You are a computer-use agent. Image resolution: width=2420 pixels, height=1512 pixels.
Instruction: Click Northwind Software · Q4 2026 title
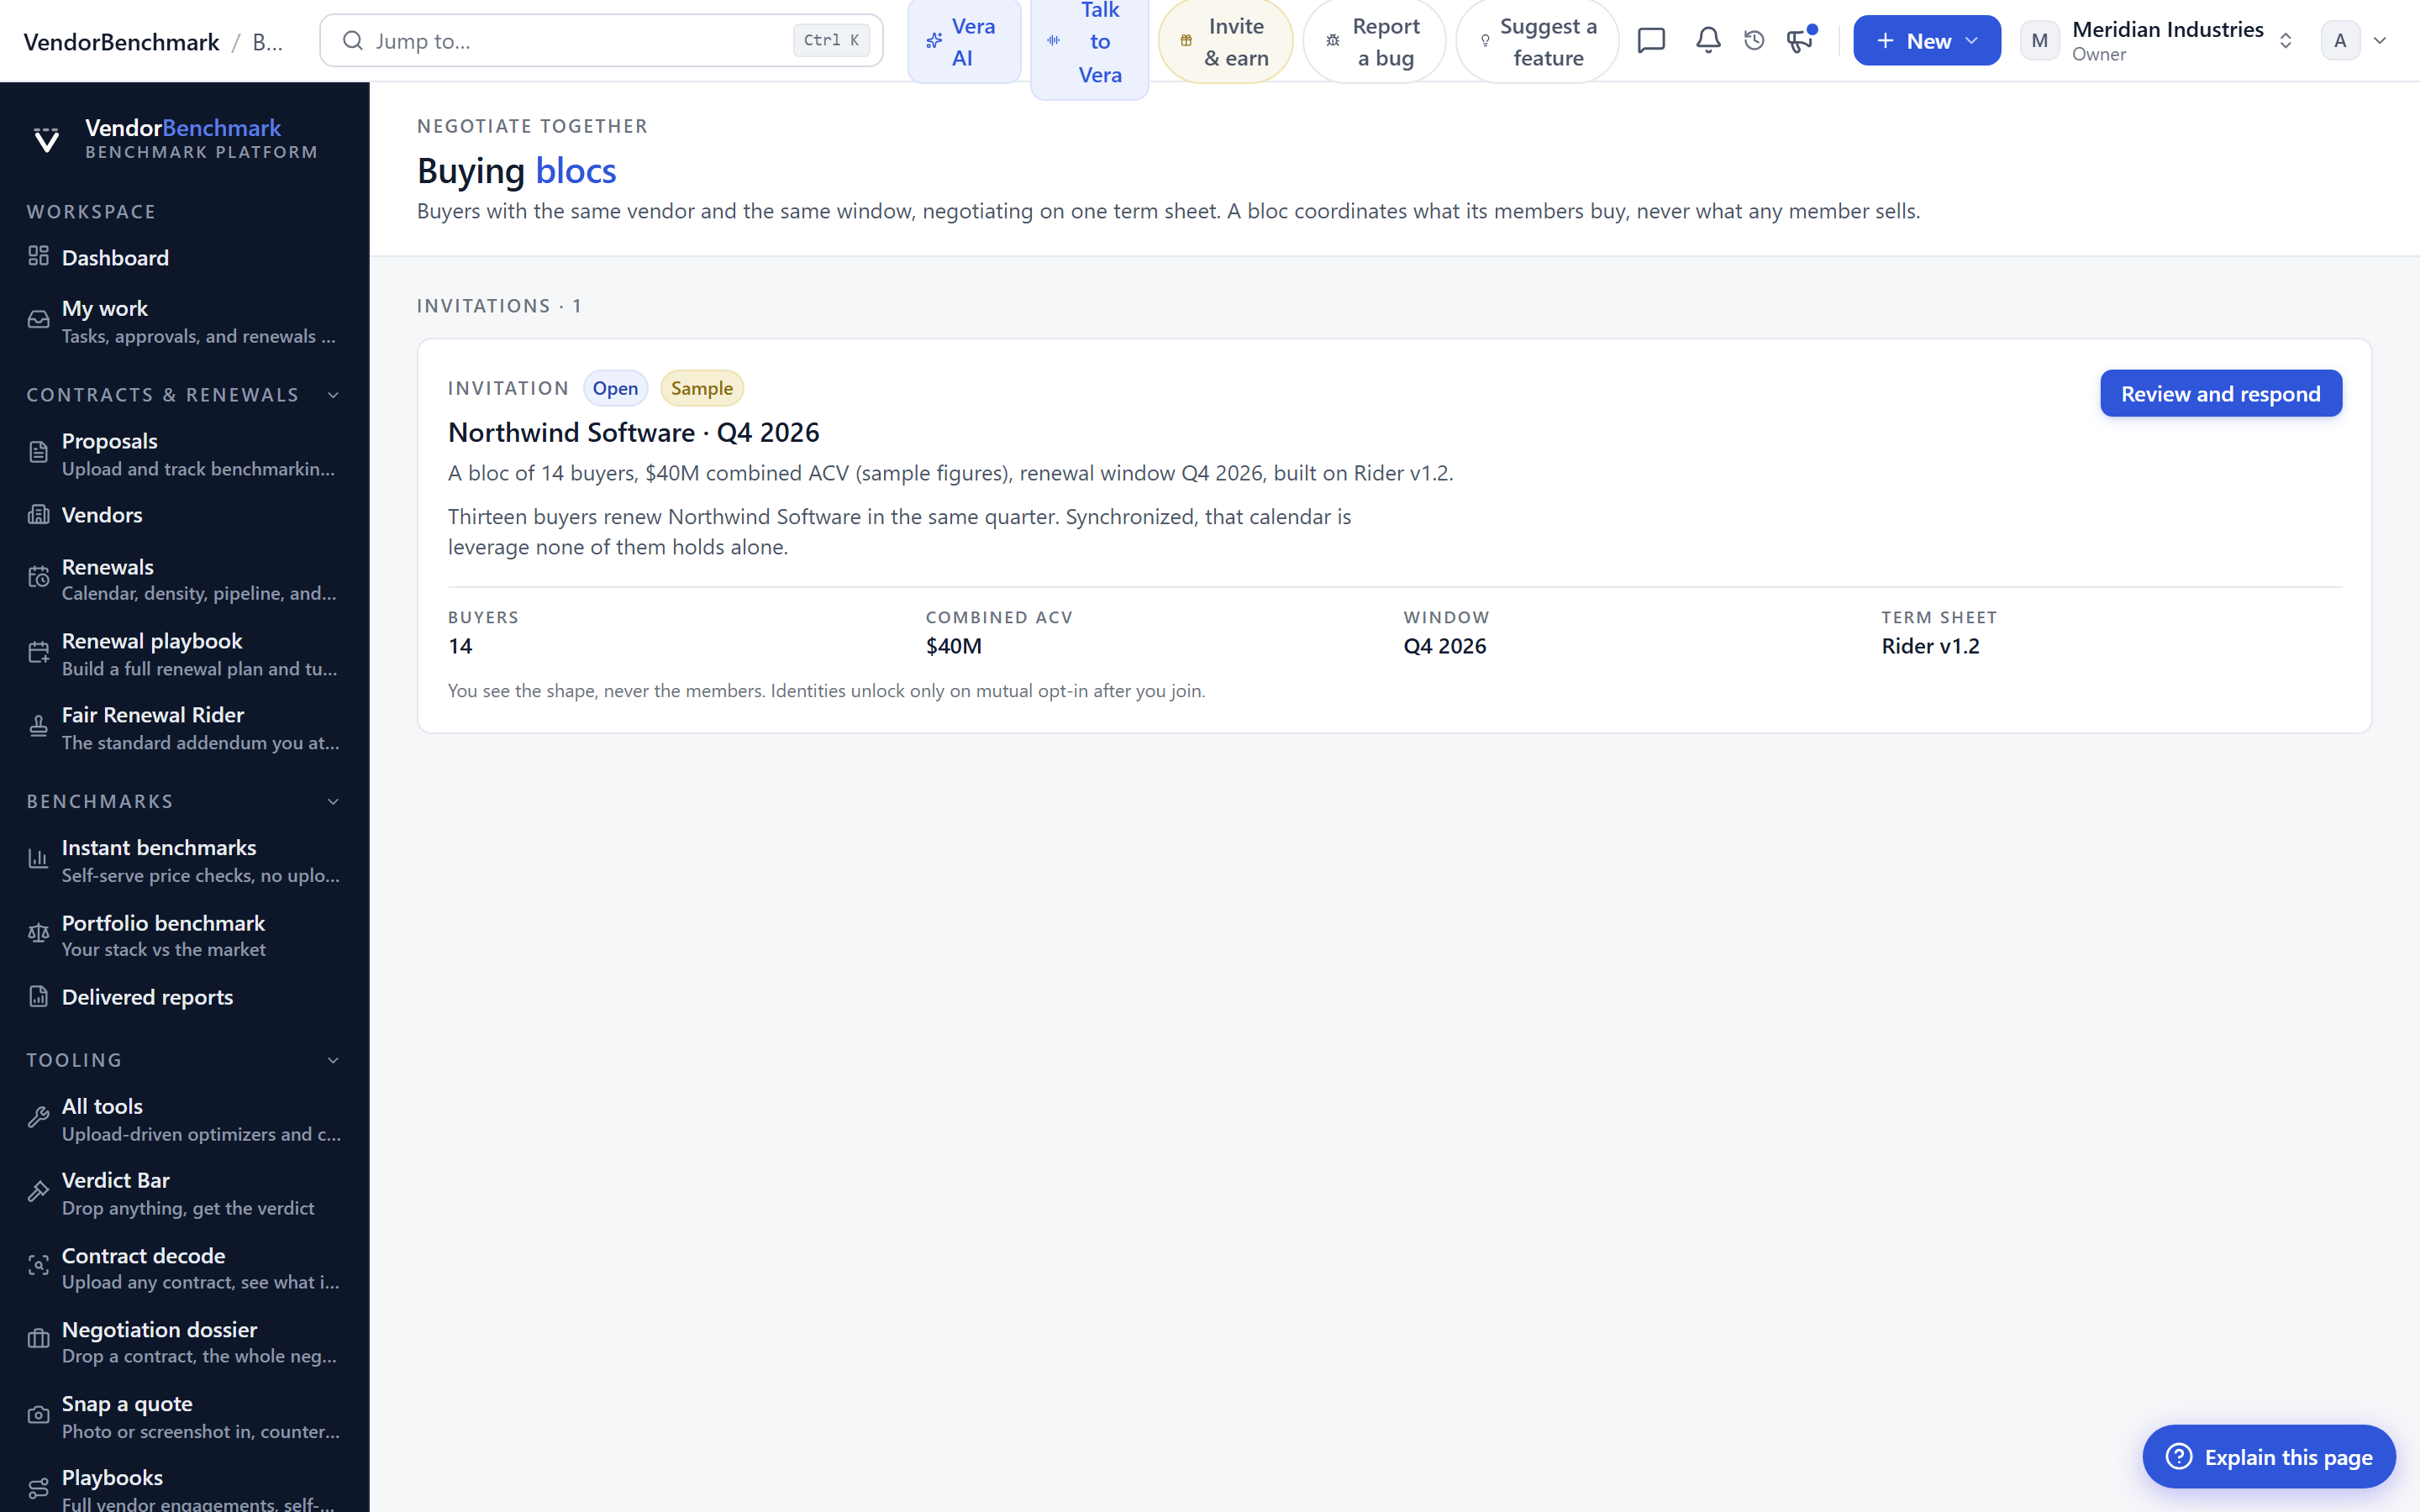[x=633, y=432]
